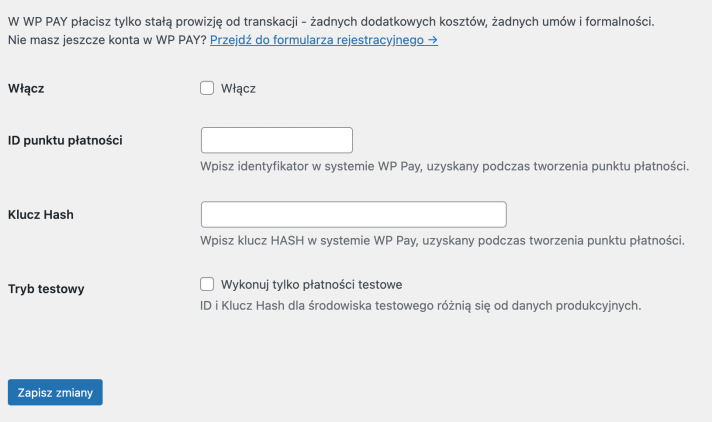Viewport: 712px width, 422px height.
Task: Save settings with Zapisz zmiany button
Action: tap(55, 393)
